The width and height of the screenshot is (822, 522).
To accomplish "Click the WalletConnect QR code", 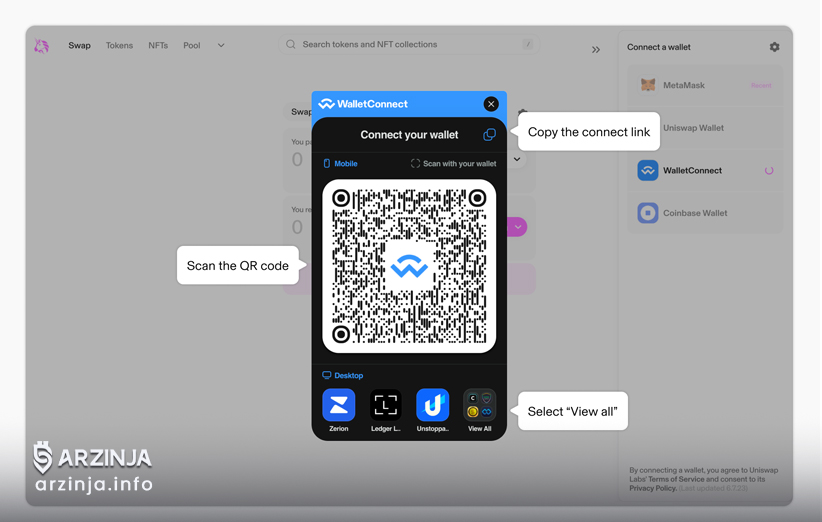I will tap(409, 266).
